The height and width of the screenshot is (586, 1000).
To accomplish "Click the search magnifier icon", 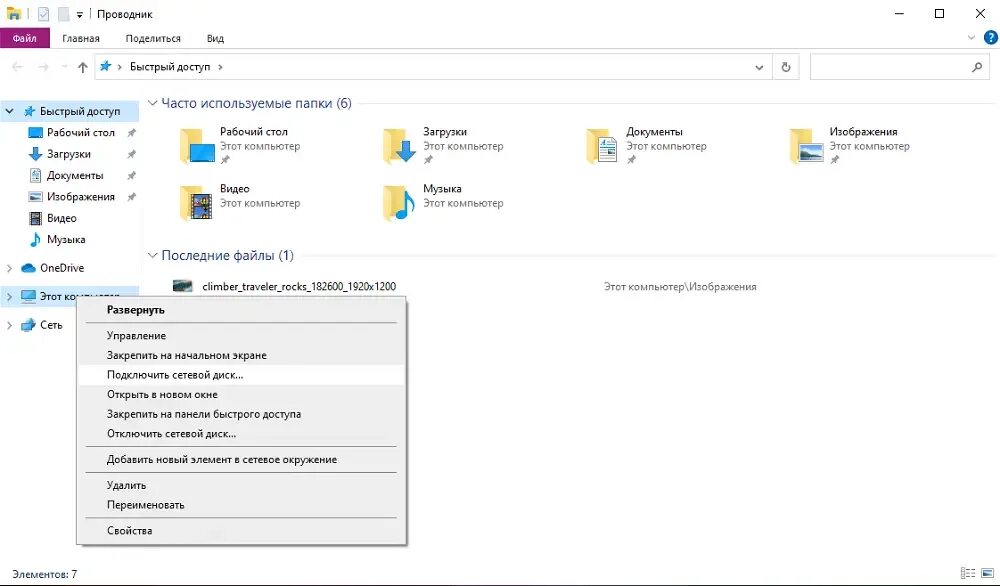I will (975, 67).
